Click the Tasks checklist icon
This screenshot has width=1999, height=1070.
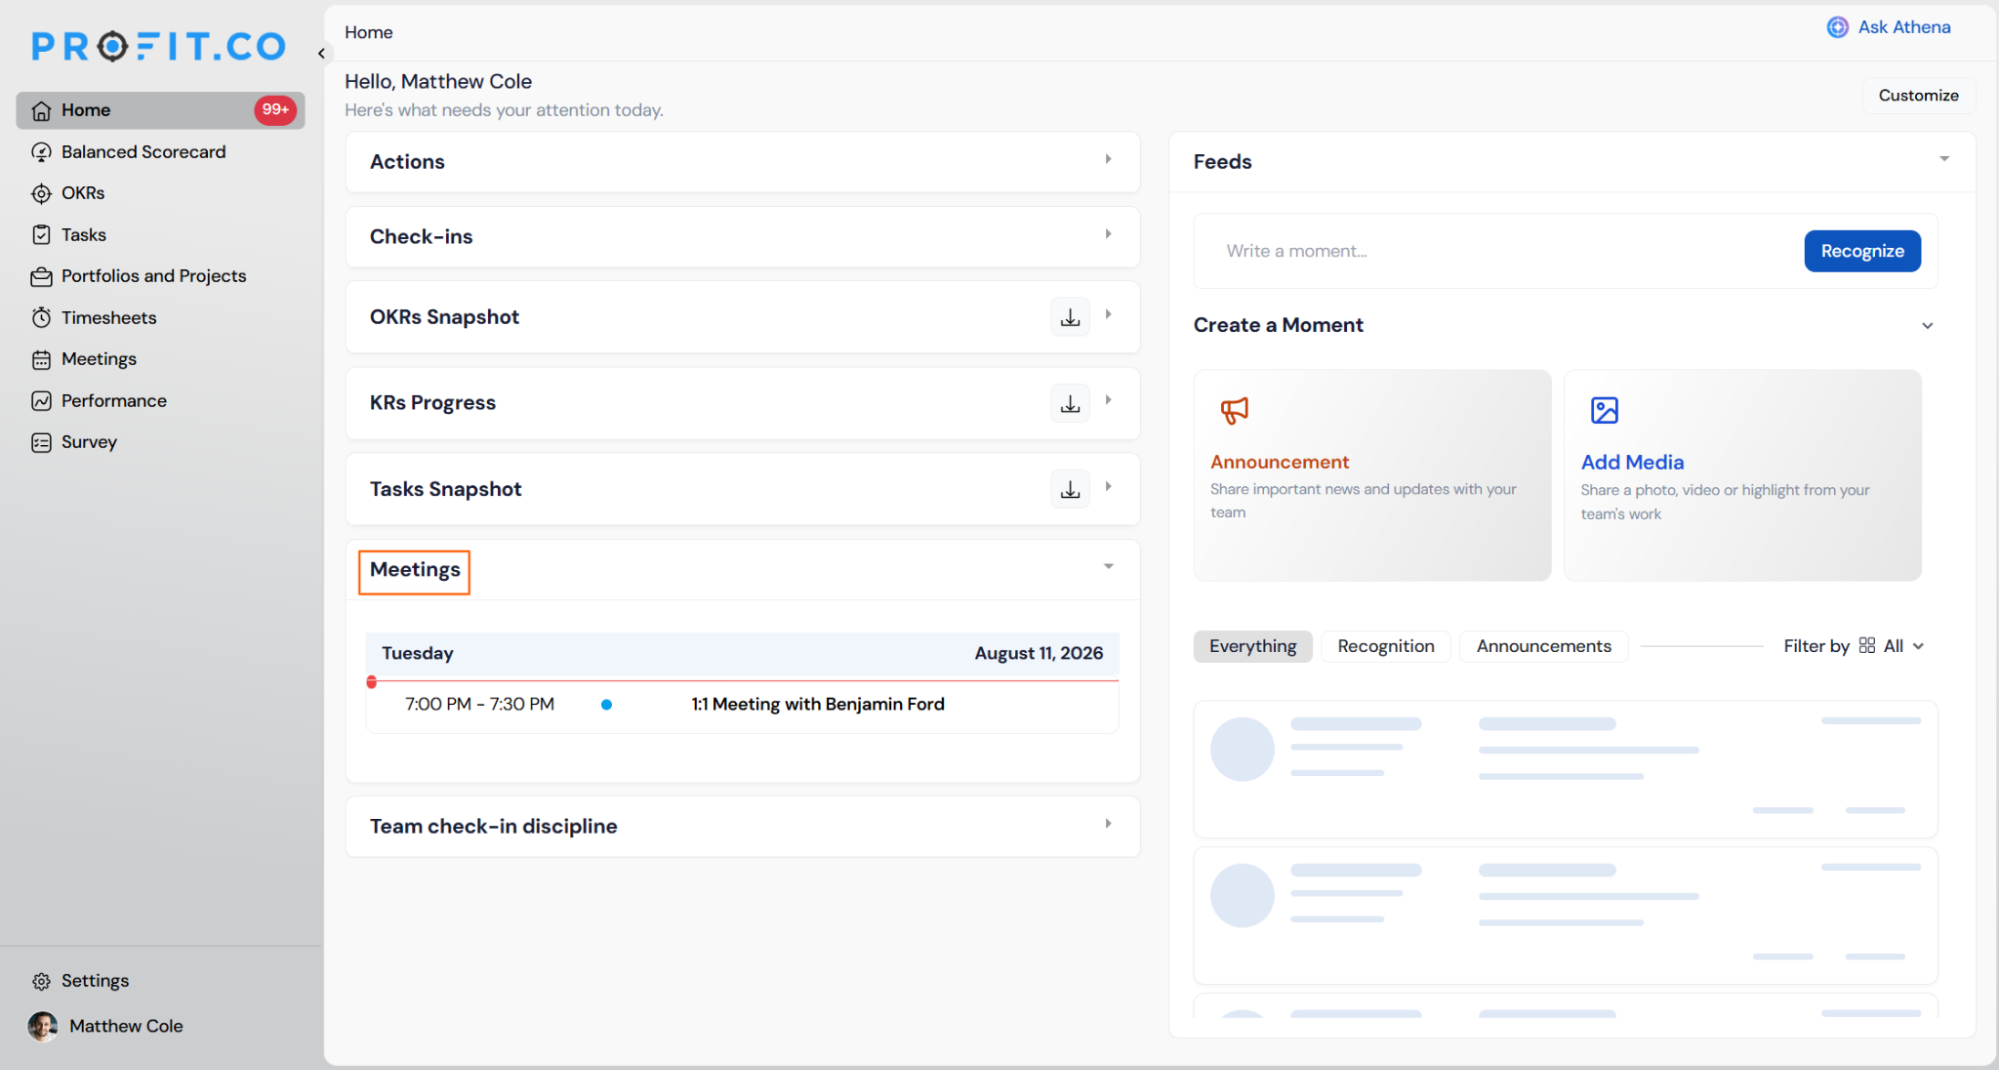(x=41, y=235)
